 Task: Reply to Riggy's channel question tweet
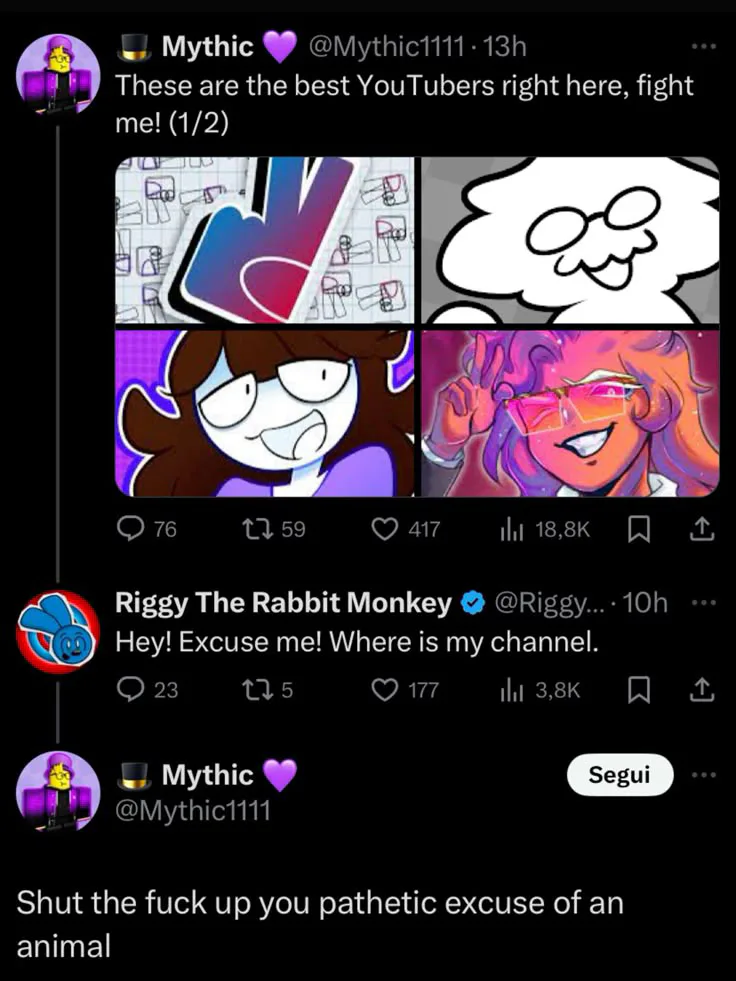(132, 688)
